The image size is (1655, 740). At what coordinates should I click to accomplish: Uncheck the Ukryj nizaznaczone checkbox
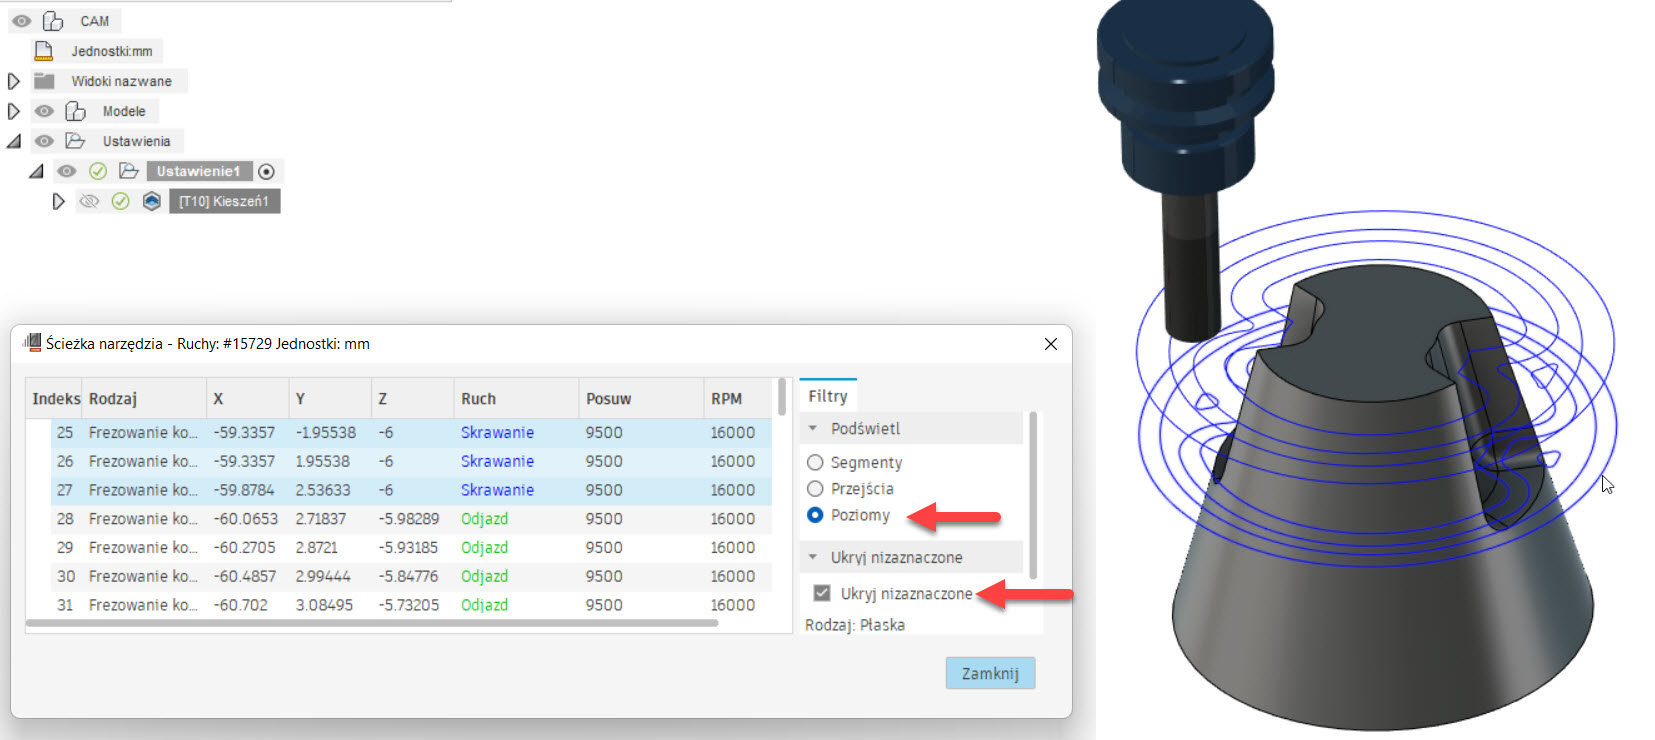(822, 593)
